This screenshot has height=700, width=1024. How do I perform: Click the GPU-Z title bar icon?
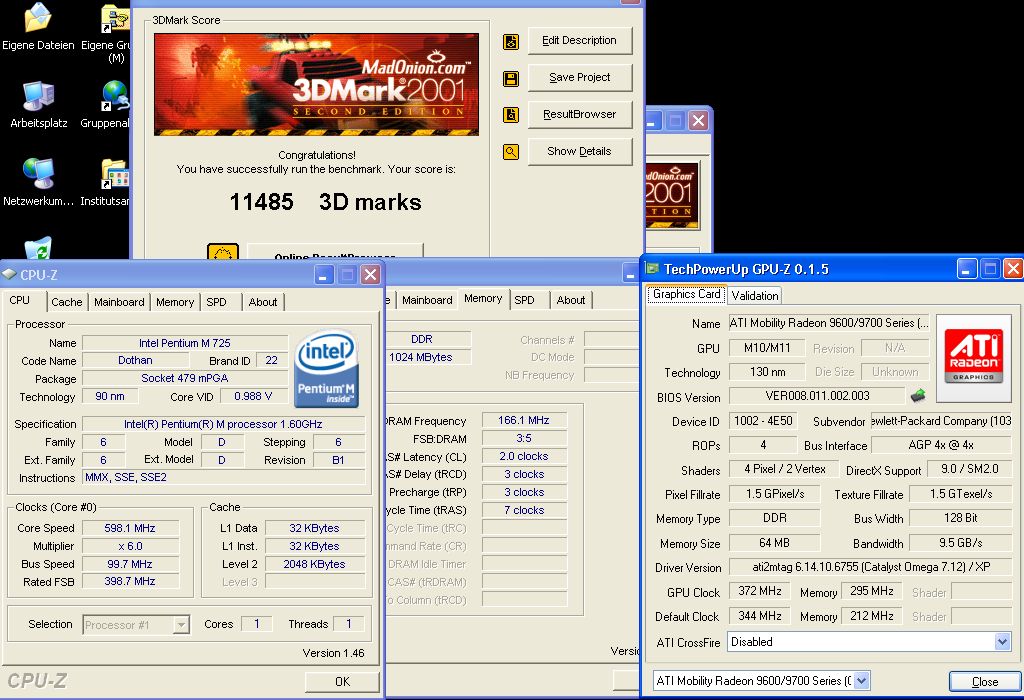652,268
